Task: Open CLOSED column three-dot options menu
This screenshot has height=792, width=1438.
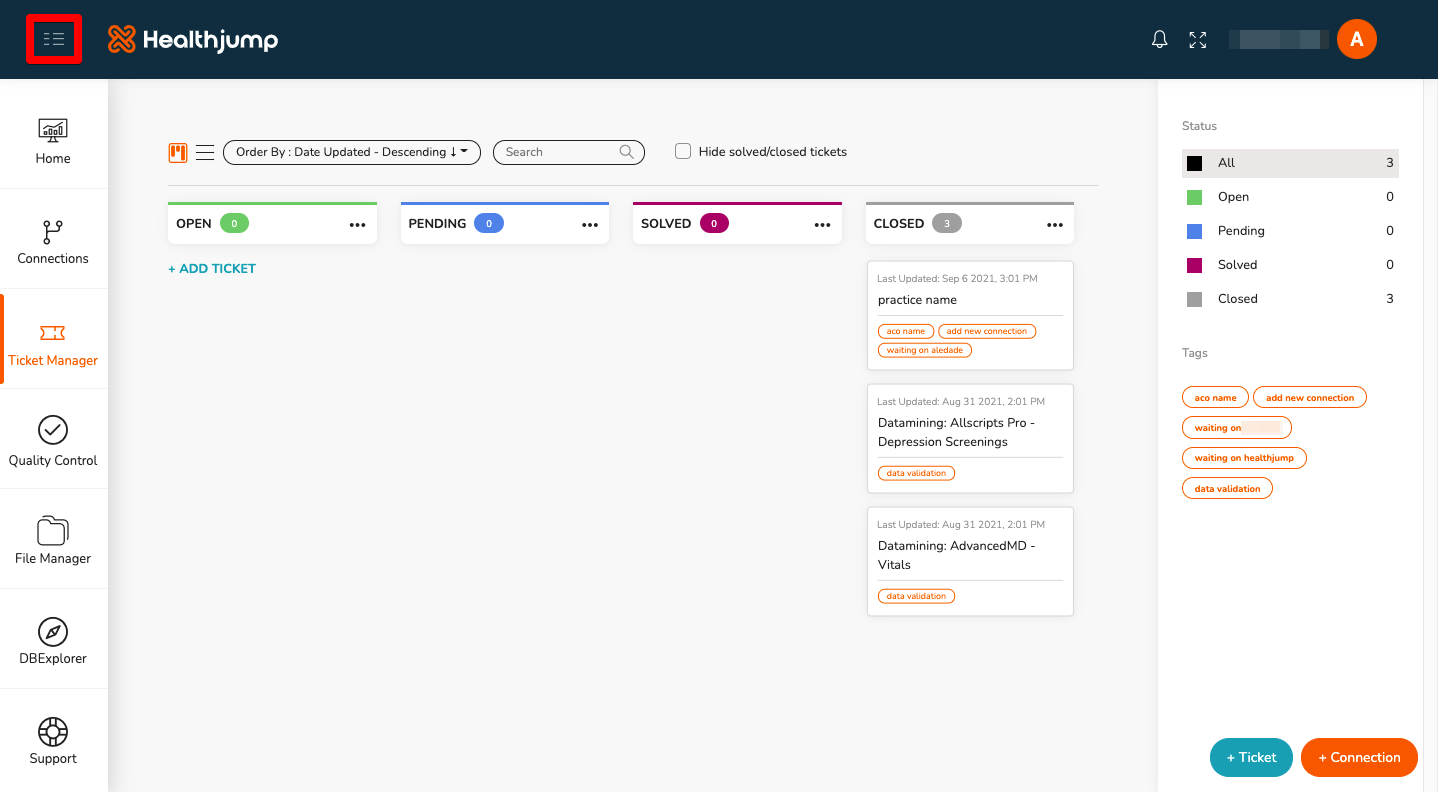Action: click(x=1055, y=225)
